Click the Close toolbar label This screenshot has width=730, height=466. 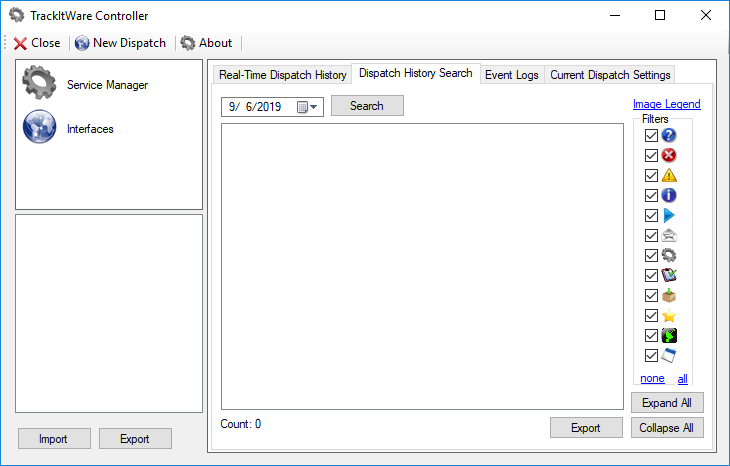click(46, 43)
